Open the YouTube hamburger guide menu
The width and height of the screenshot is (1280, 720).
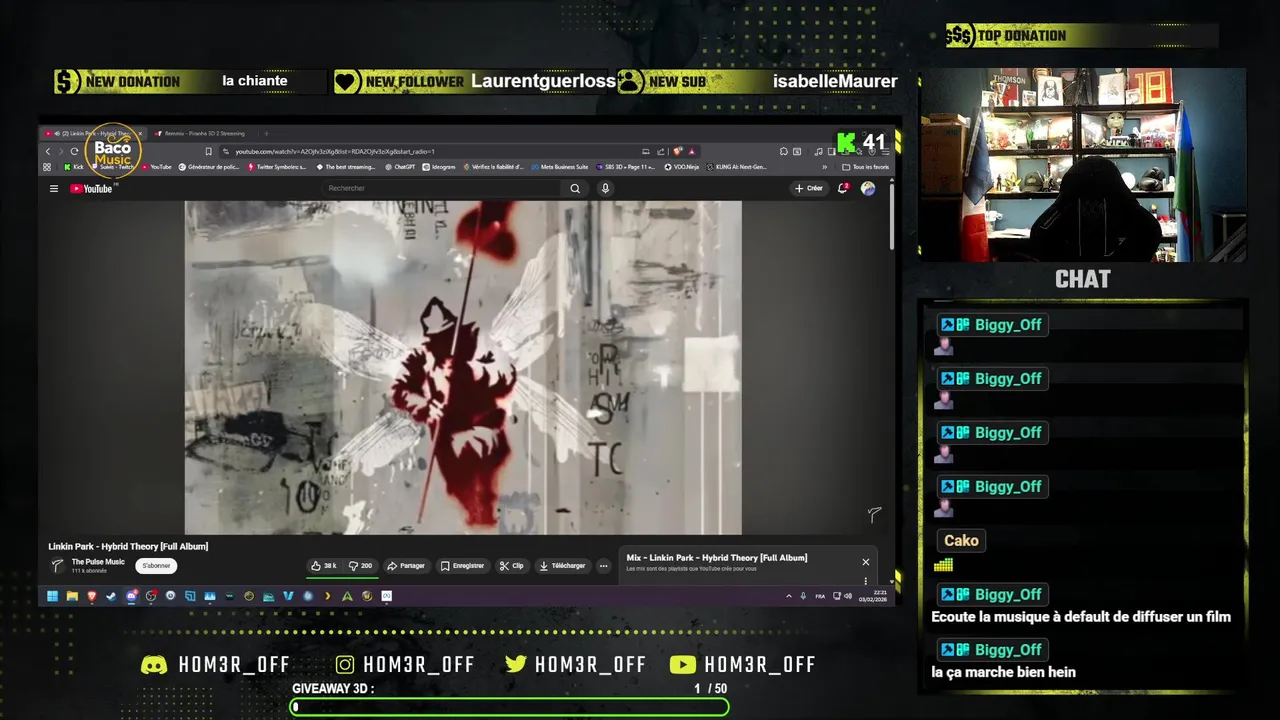54,188
